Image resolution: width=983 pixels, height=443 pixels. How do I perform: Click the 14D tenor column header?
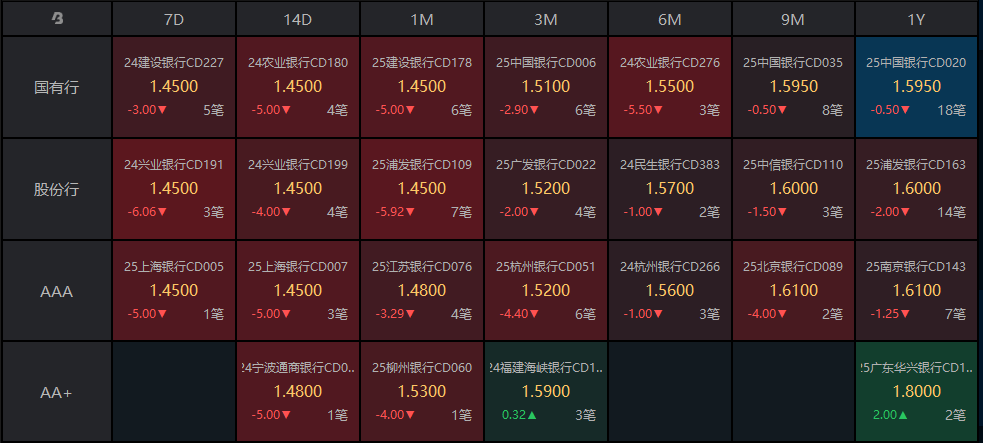pos(298,19)
